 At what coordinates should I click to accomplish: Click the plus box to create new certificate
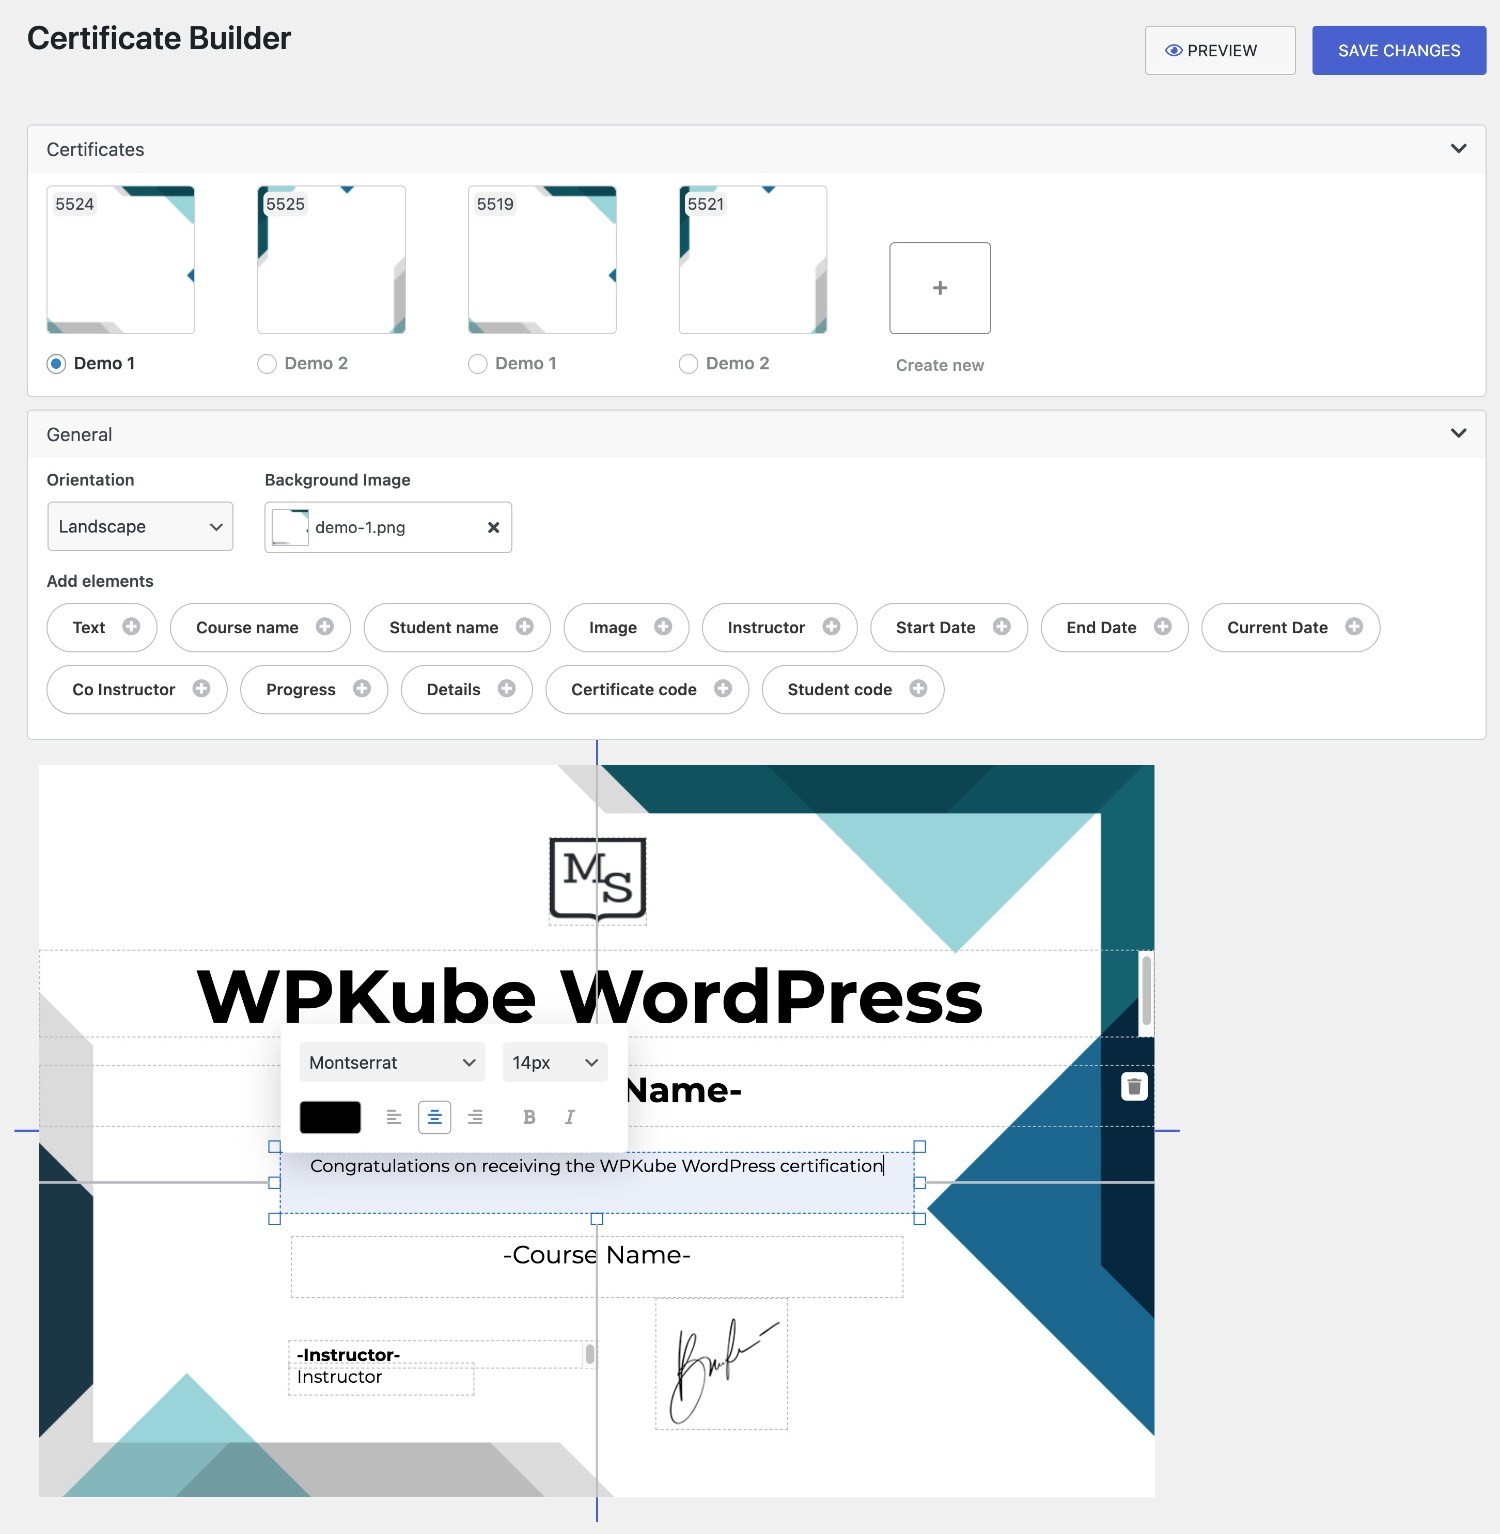(x=940, y=288)
